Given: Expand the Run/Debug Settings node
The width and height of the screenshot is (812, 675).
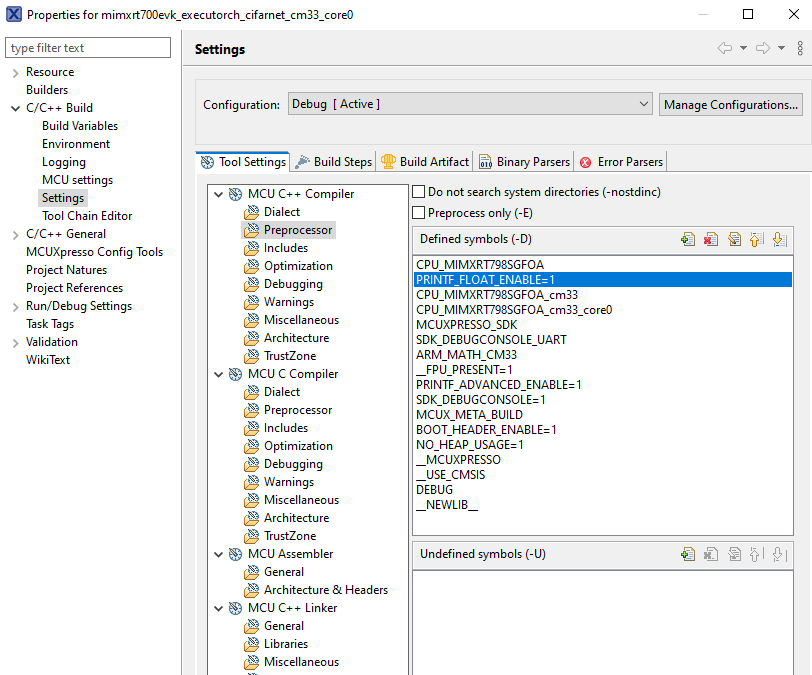Looking at the screenshot, I should (15, 306).
